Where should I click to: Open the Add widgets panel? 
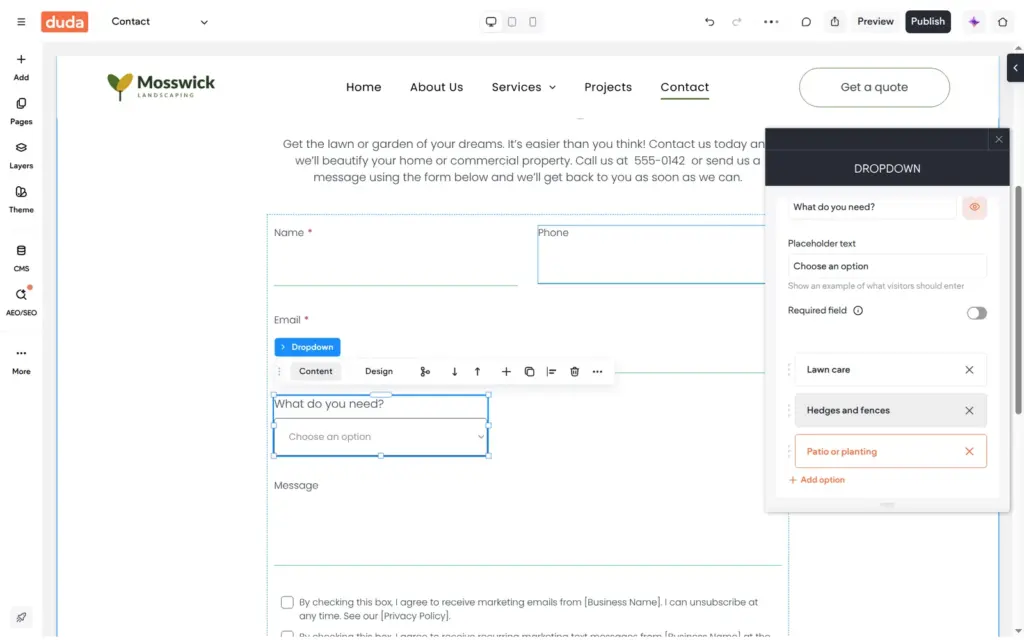click(21, 67)
